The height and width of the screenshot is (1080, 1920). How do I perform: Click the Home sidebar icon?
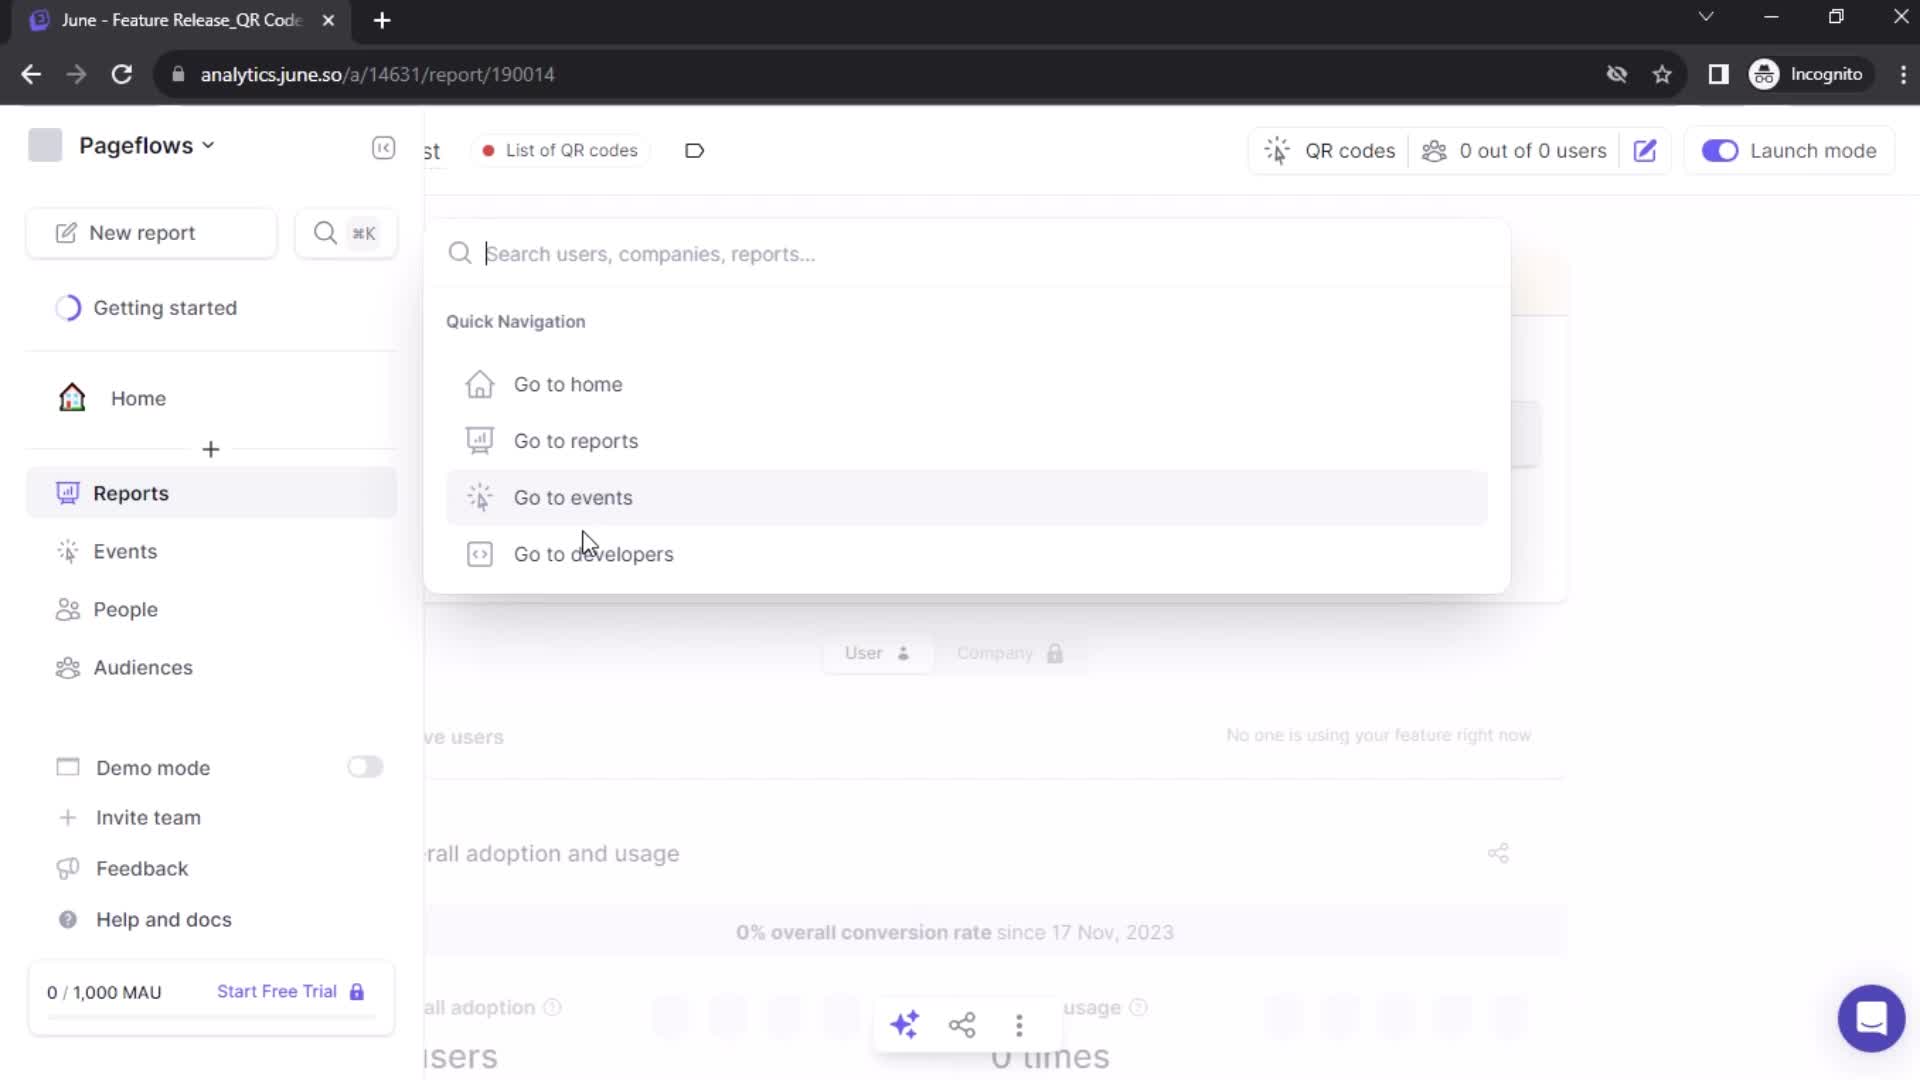pos(70,397)
